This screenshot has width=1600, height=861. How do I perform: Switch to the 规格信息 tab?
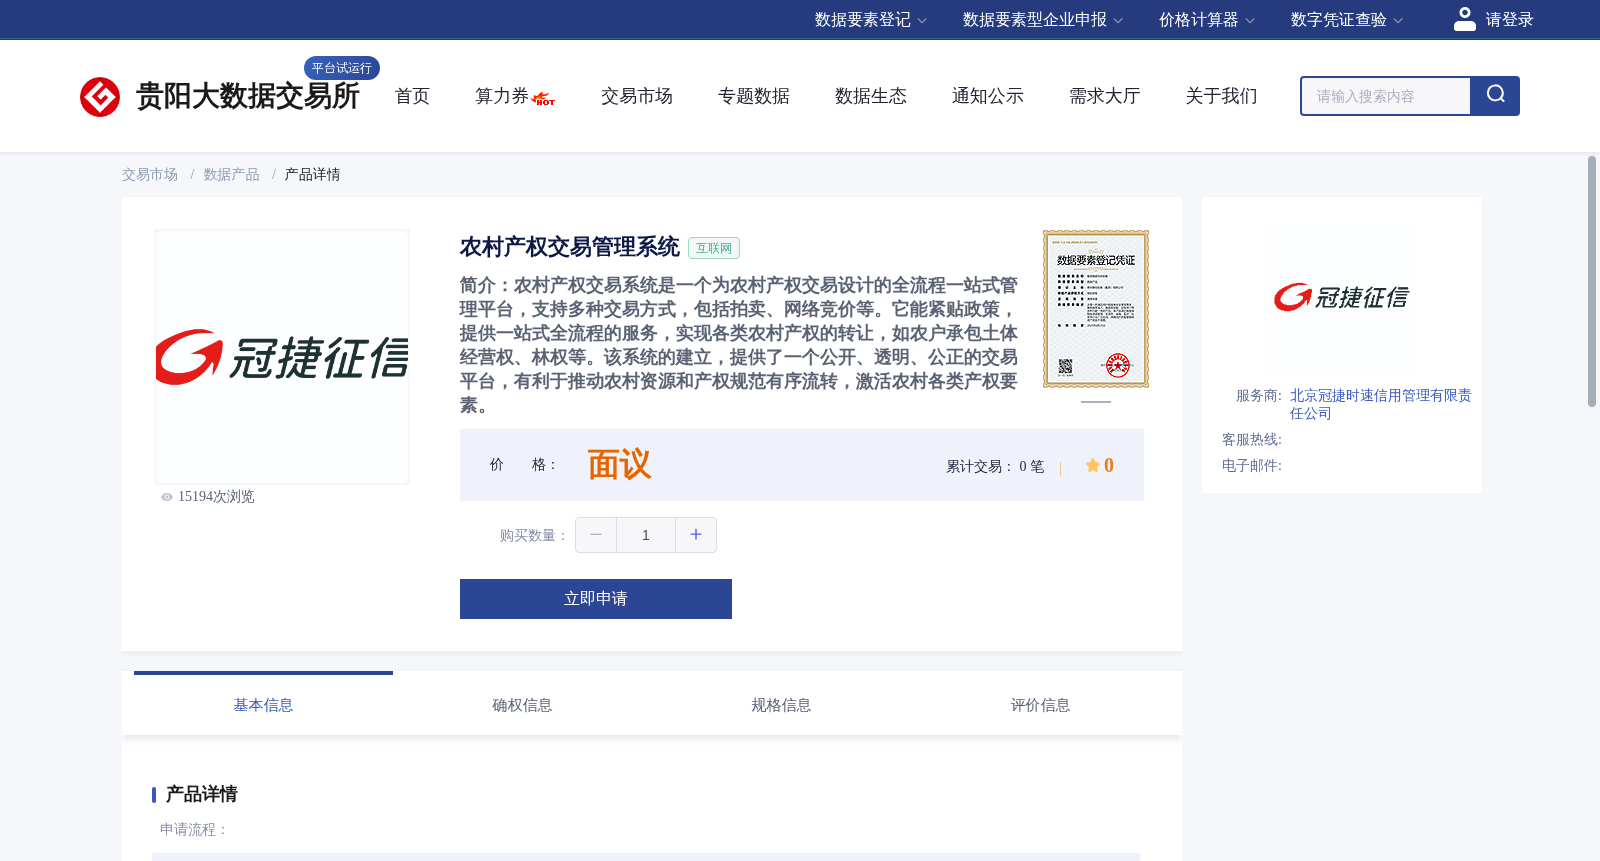pos(781,705)
